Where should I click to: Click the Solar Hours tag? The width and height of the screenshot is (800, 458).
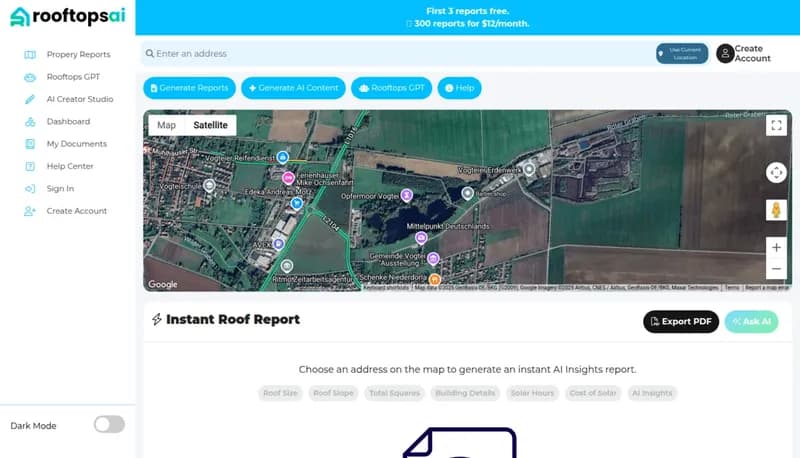click(532, 393)
